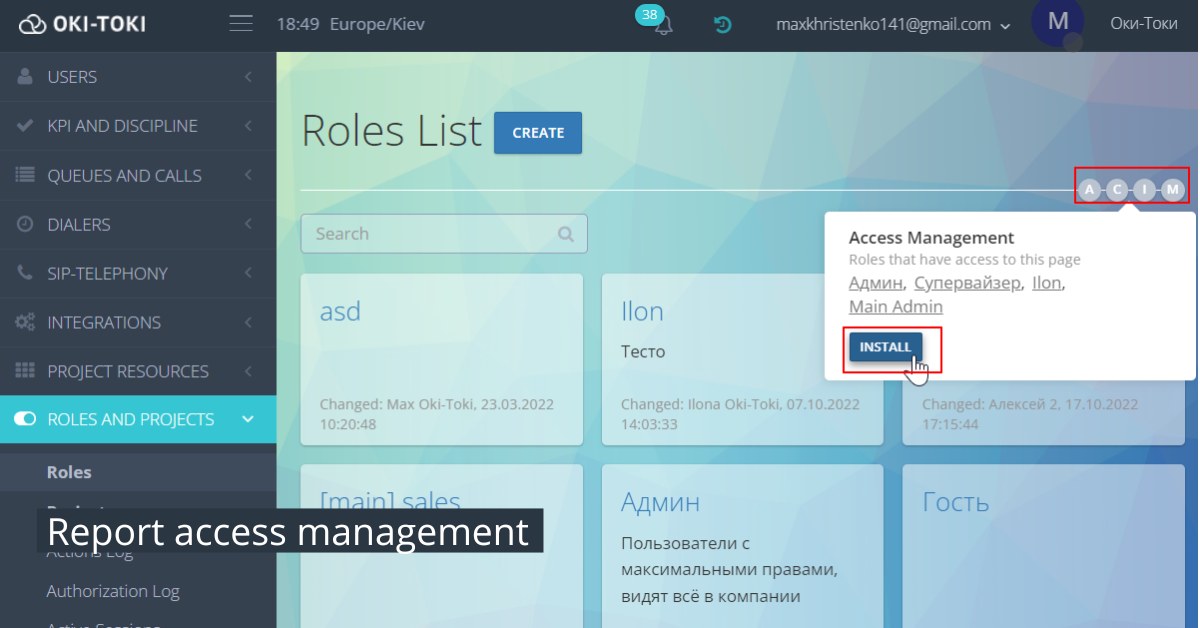Click the blue history restore icon
1200x628 pixels.
pyautogui.click(x=721, y=24)
